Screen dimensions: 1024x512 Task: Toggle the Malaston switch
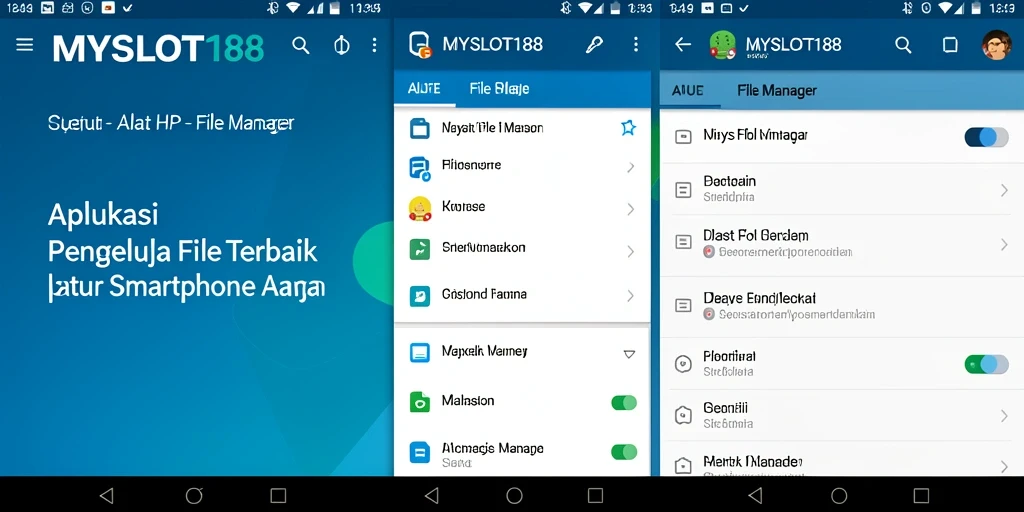(624, 402)
